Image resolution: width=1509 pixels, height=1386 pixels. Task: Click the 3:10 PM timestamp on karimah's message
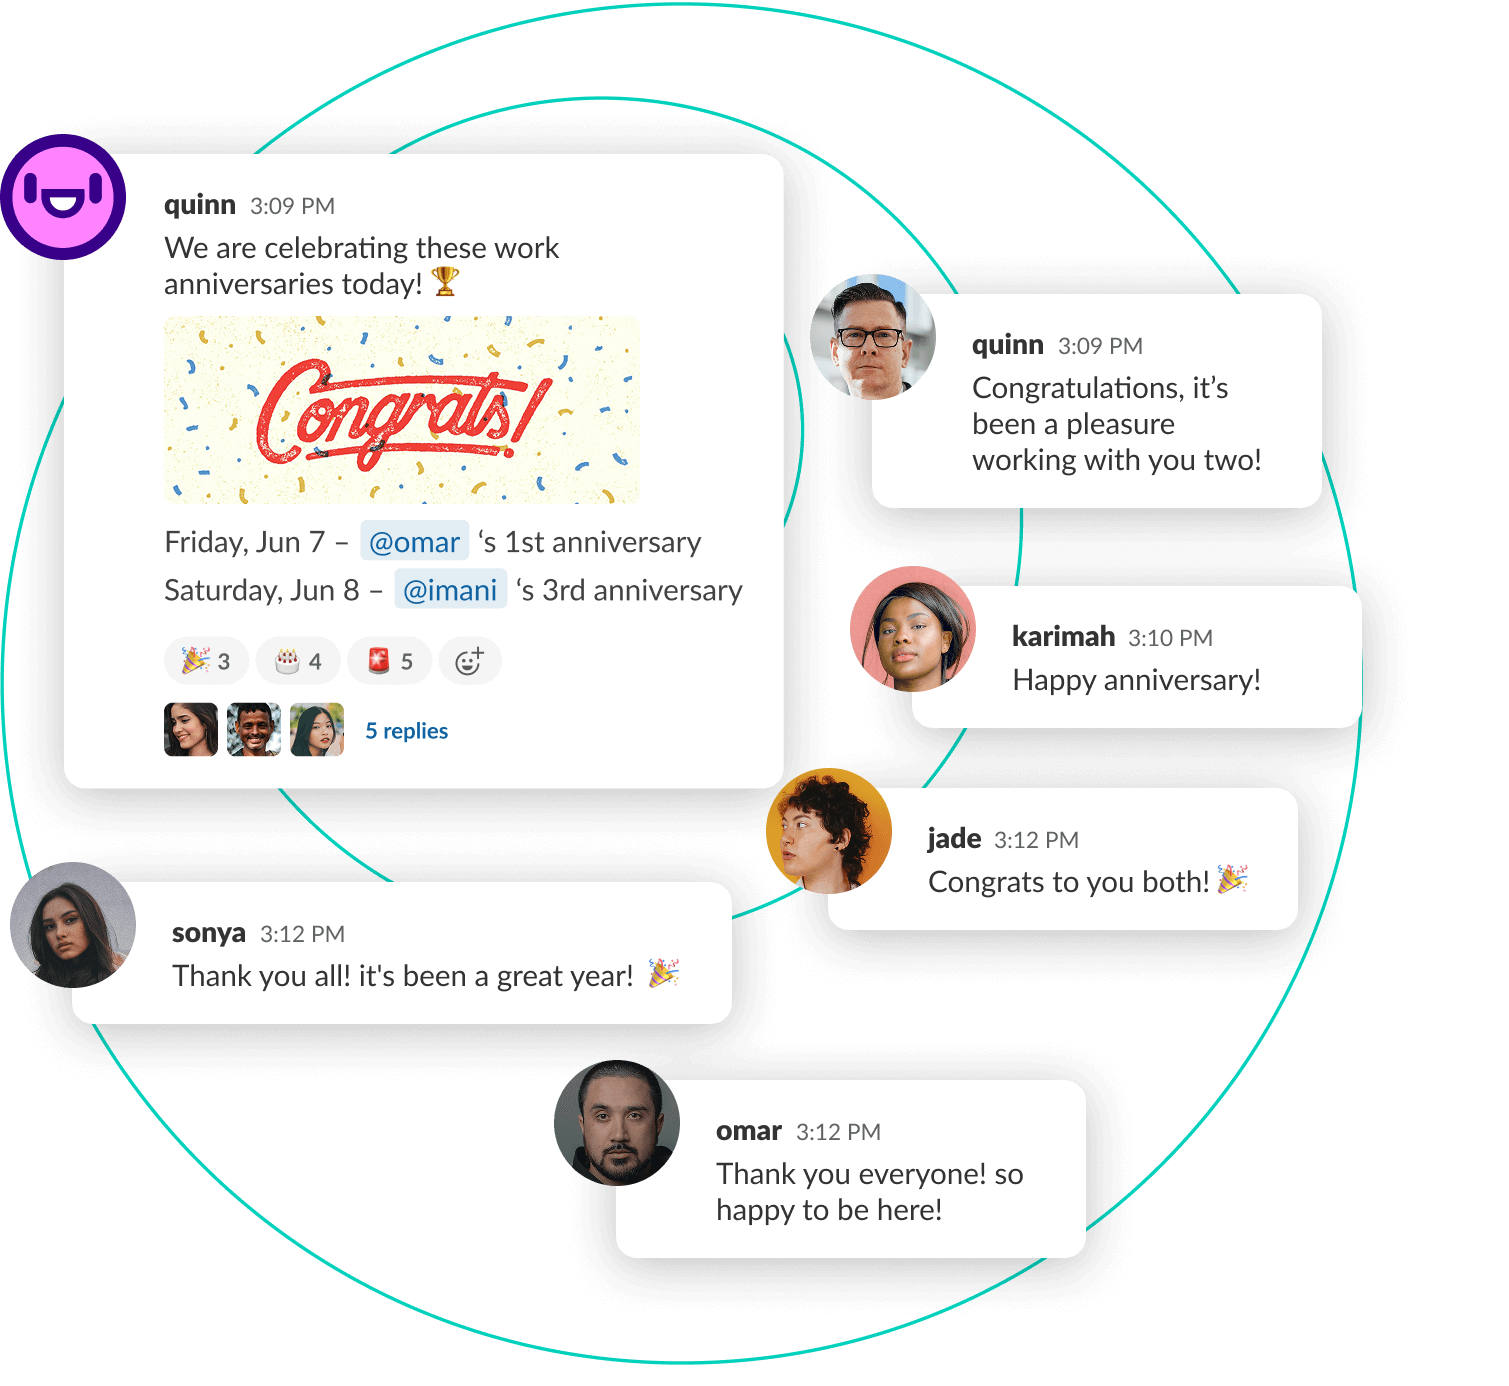[1170, 638]
